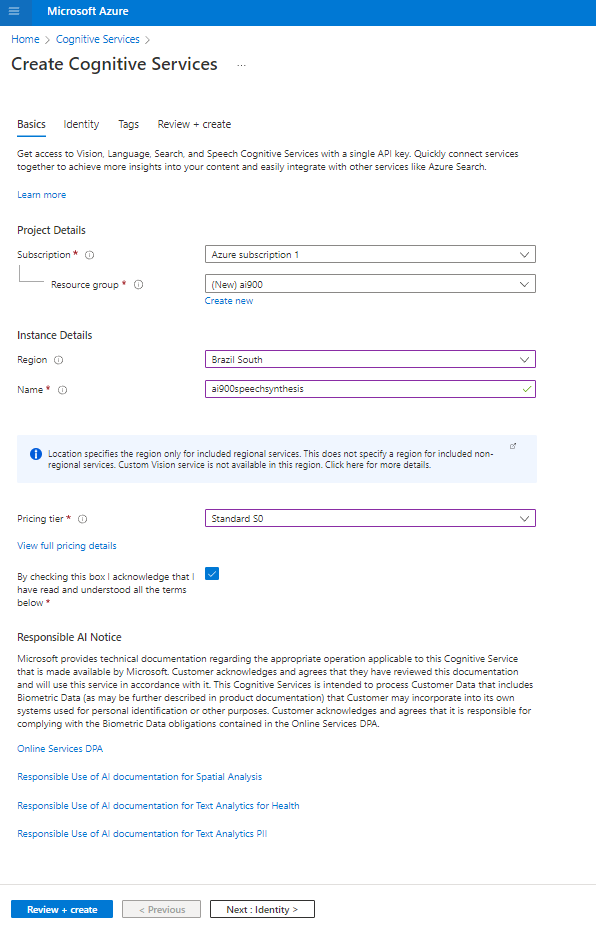Open the Azure portal hamburger menu
Screen dimensions: 596x928
[x=12, y=13]
